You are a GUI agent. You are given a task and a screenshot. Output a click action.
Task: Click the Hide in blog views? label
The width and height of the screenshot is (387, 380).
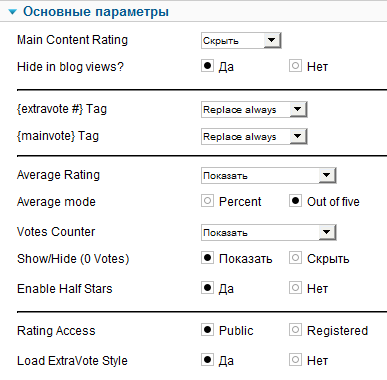70,67
